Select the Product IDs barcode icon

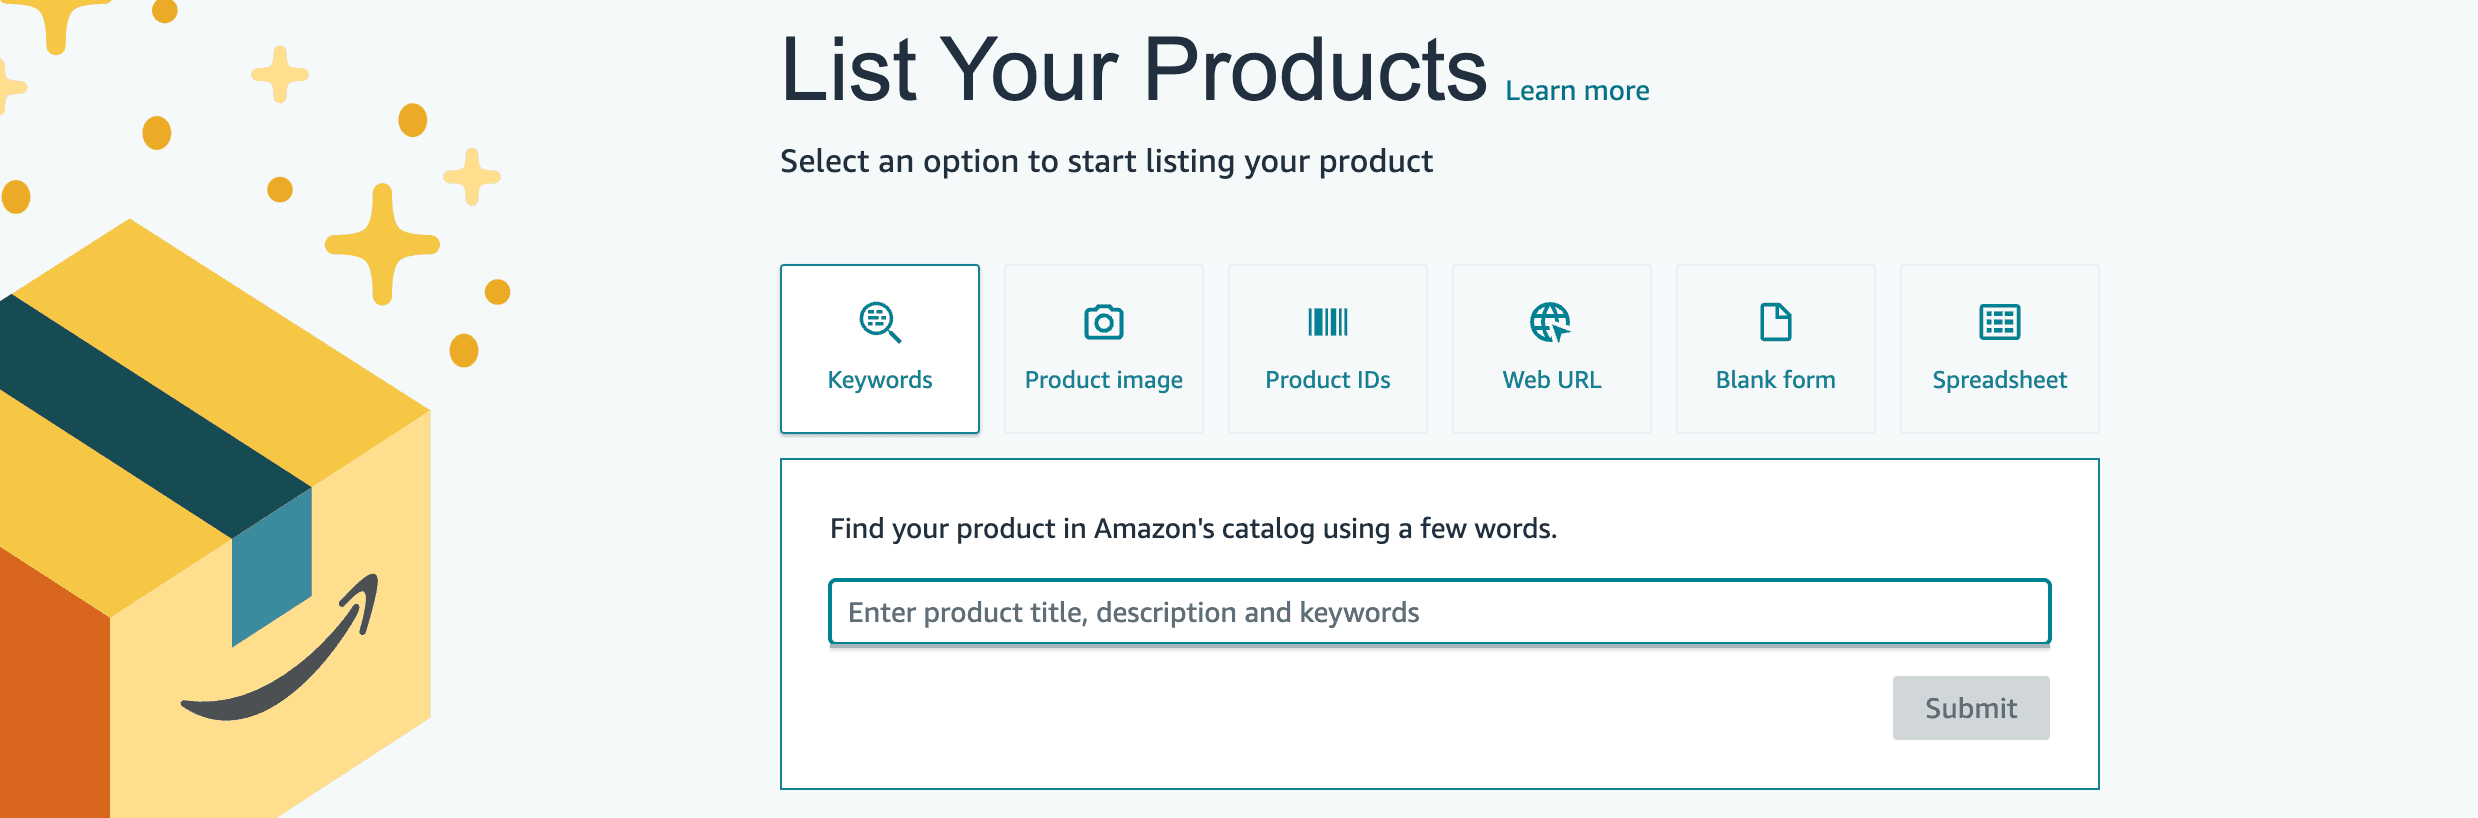click(1327, 322)
